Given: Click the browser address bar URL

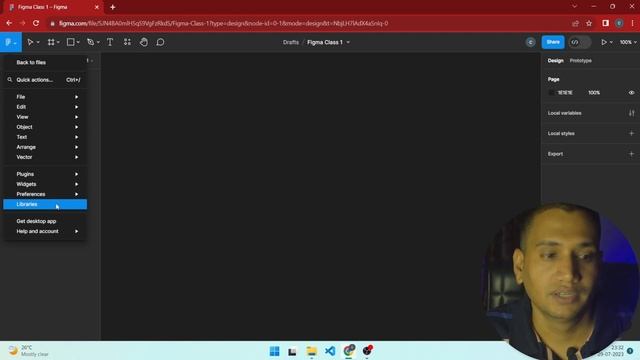Looking at the screenshot, I should point(224,23).
